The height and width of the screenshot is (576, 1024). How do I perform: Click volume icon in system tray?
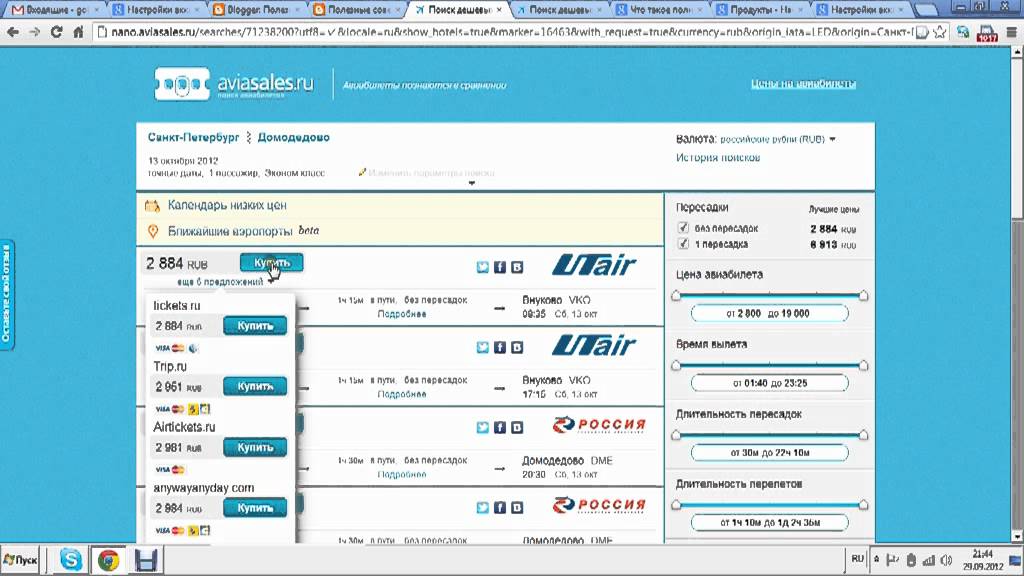tap(946, 560)
